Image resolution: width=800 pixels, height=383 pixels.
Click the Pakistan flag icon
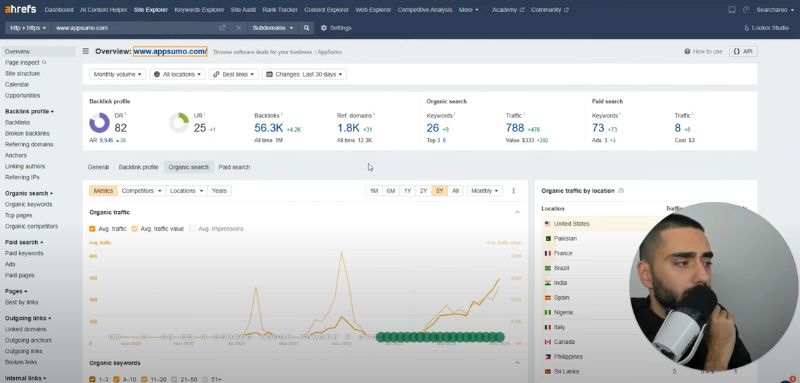(x=547, y=239)
